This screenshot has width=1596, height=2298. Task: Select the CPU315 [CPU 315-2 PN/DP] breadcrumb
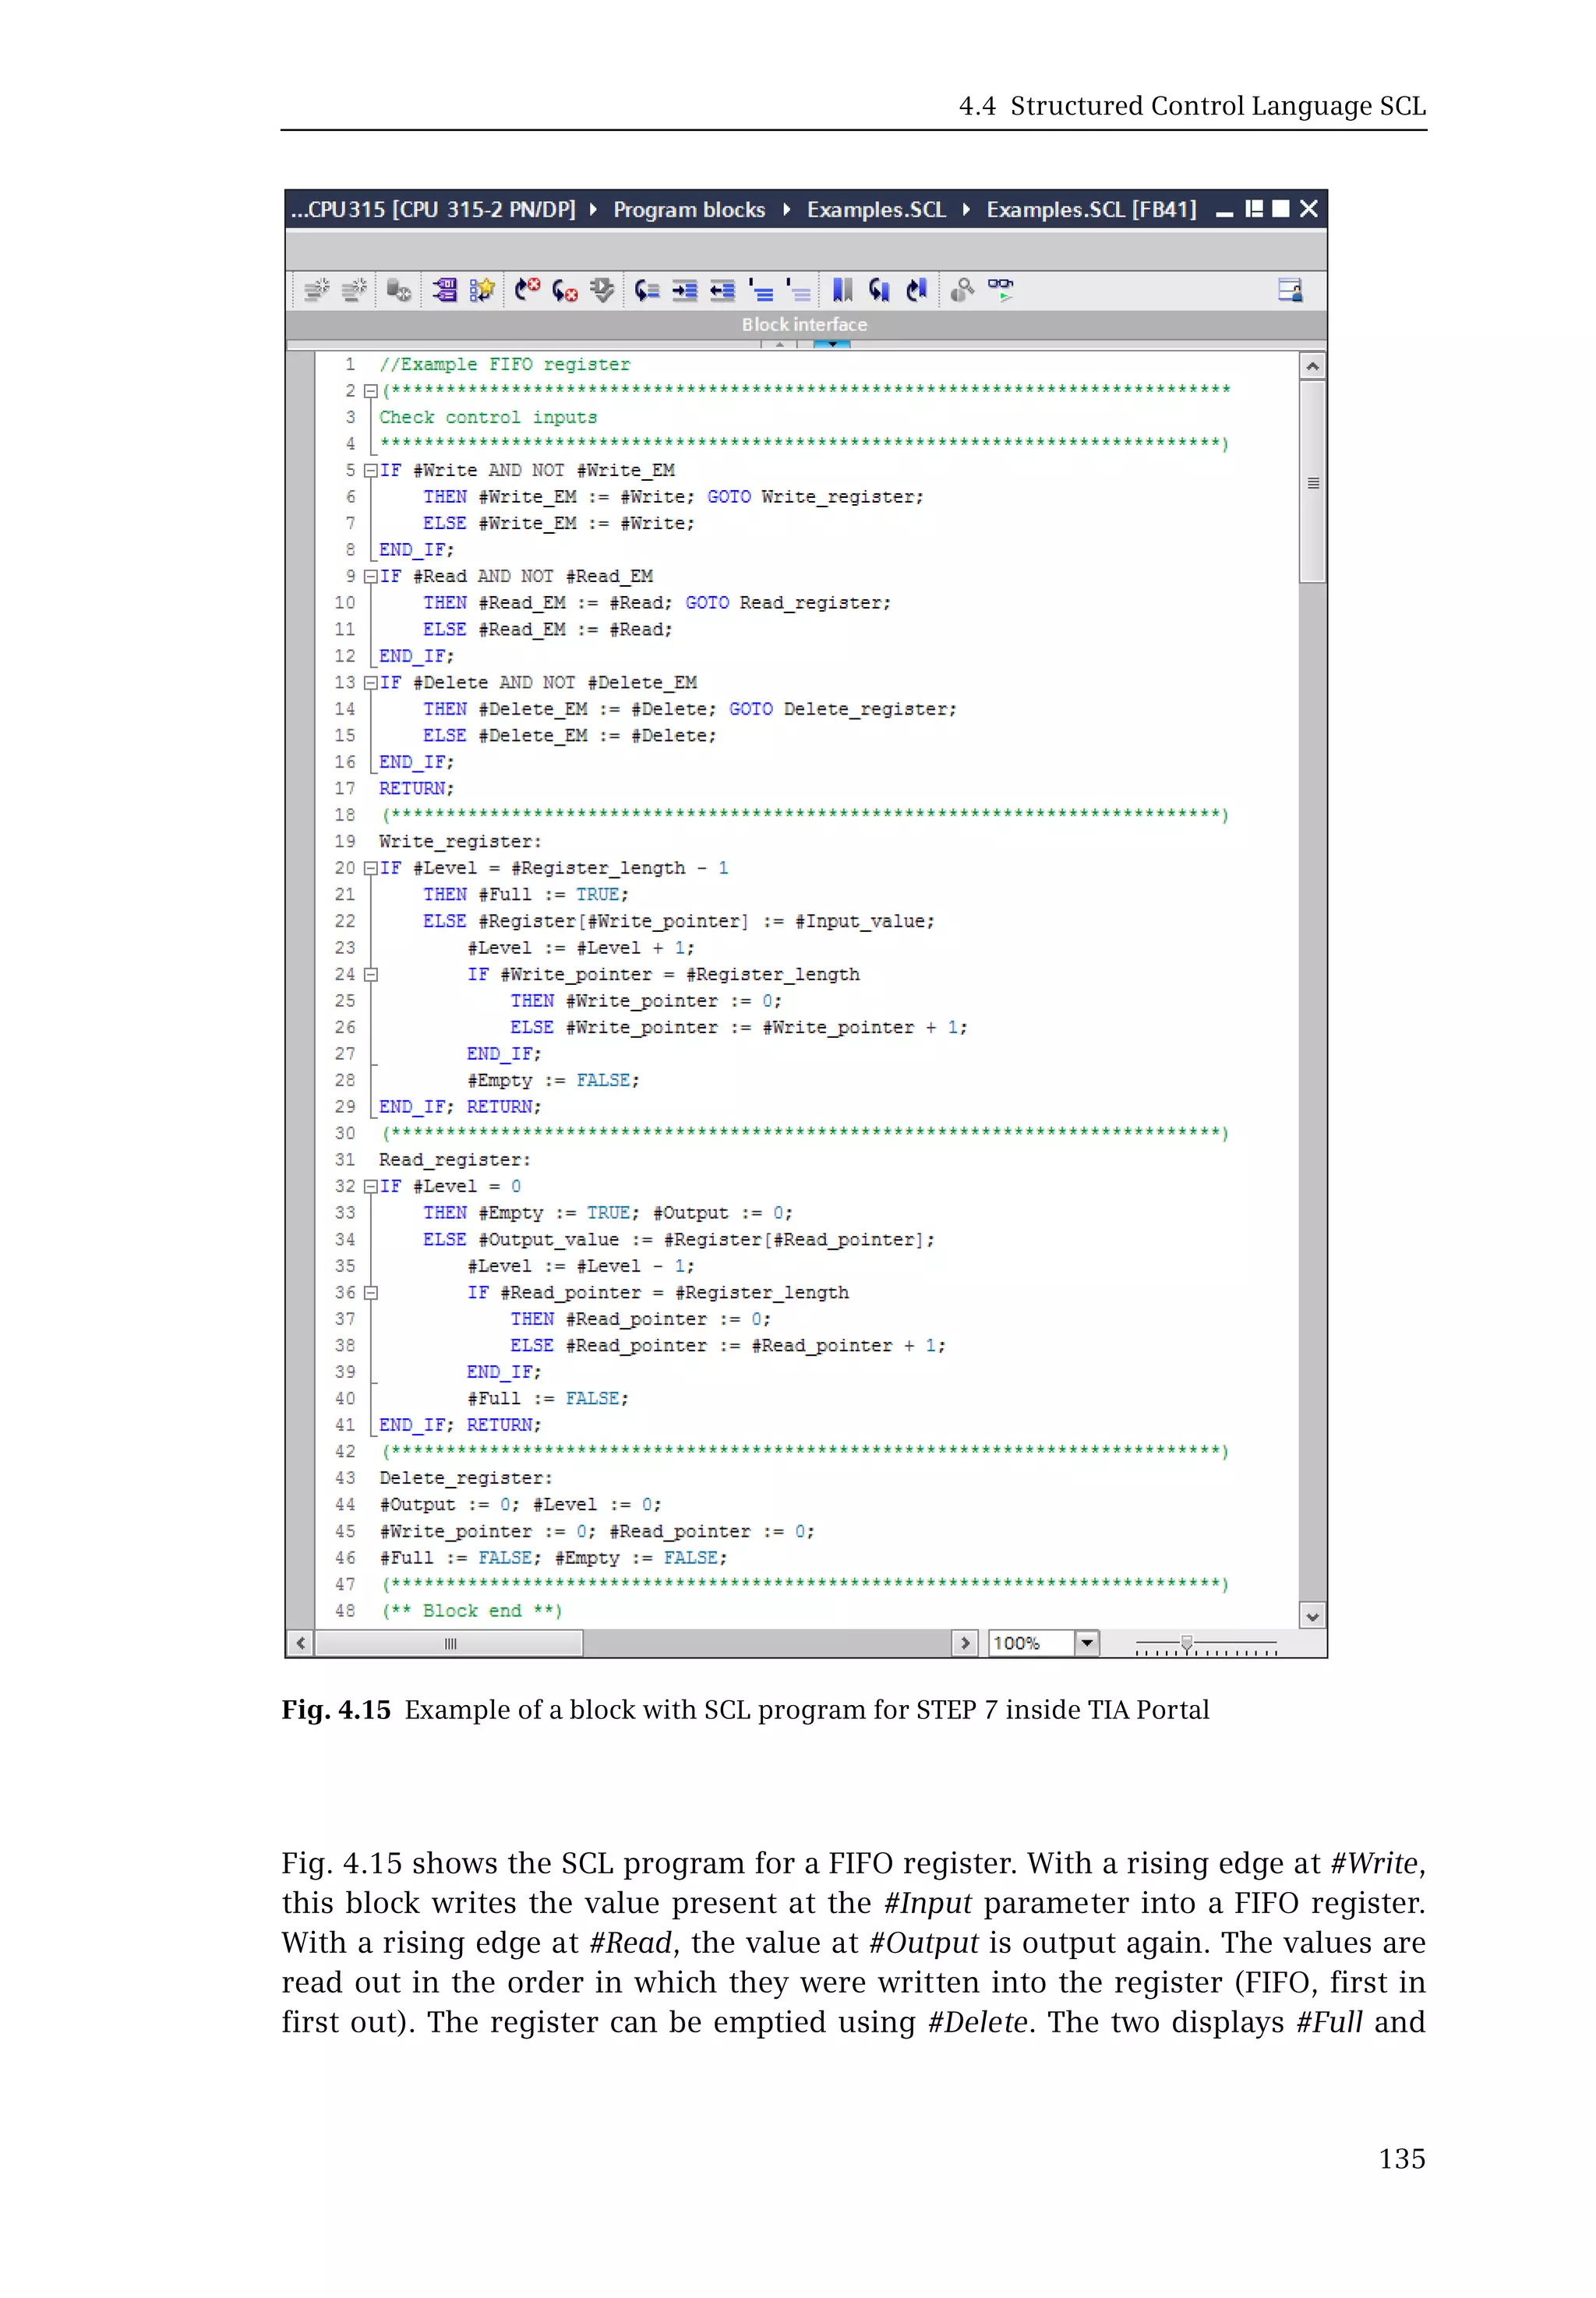(x=433, y=210)
